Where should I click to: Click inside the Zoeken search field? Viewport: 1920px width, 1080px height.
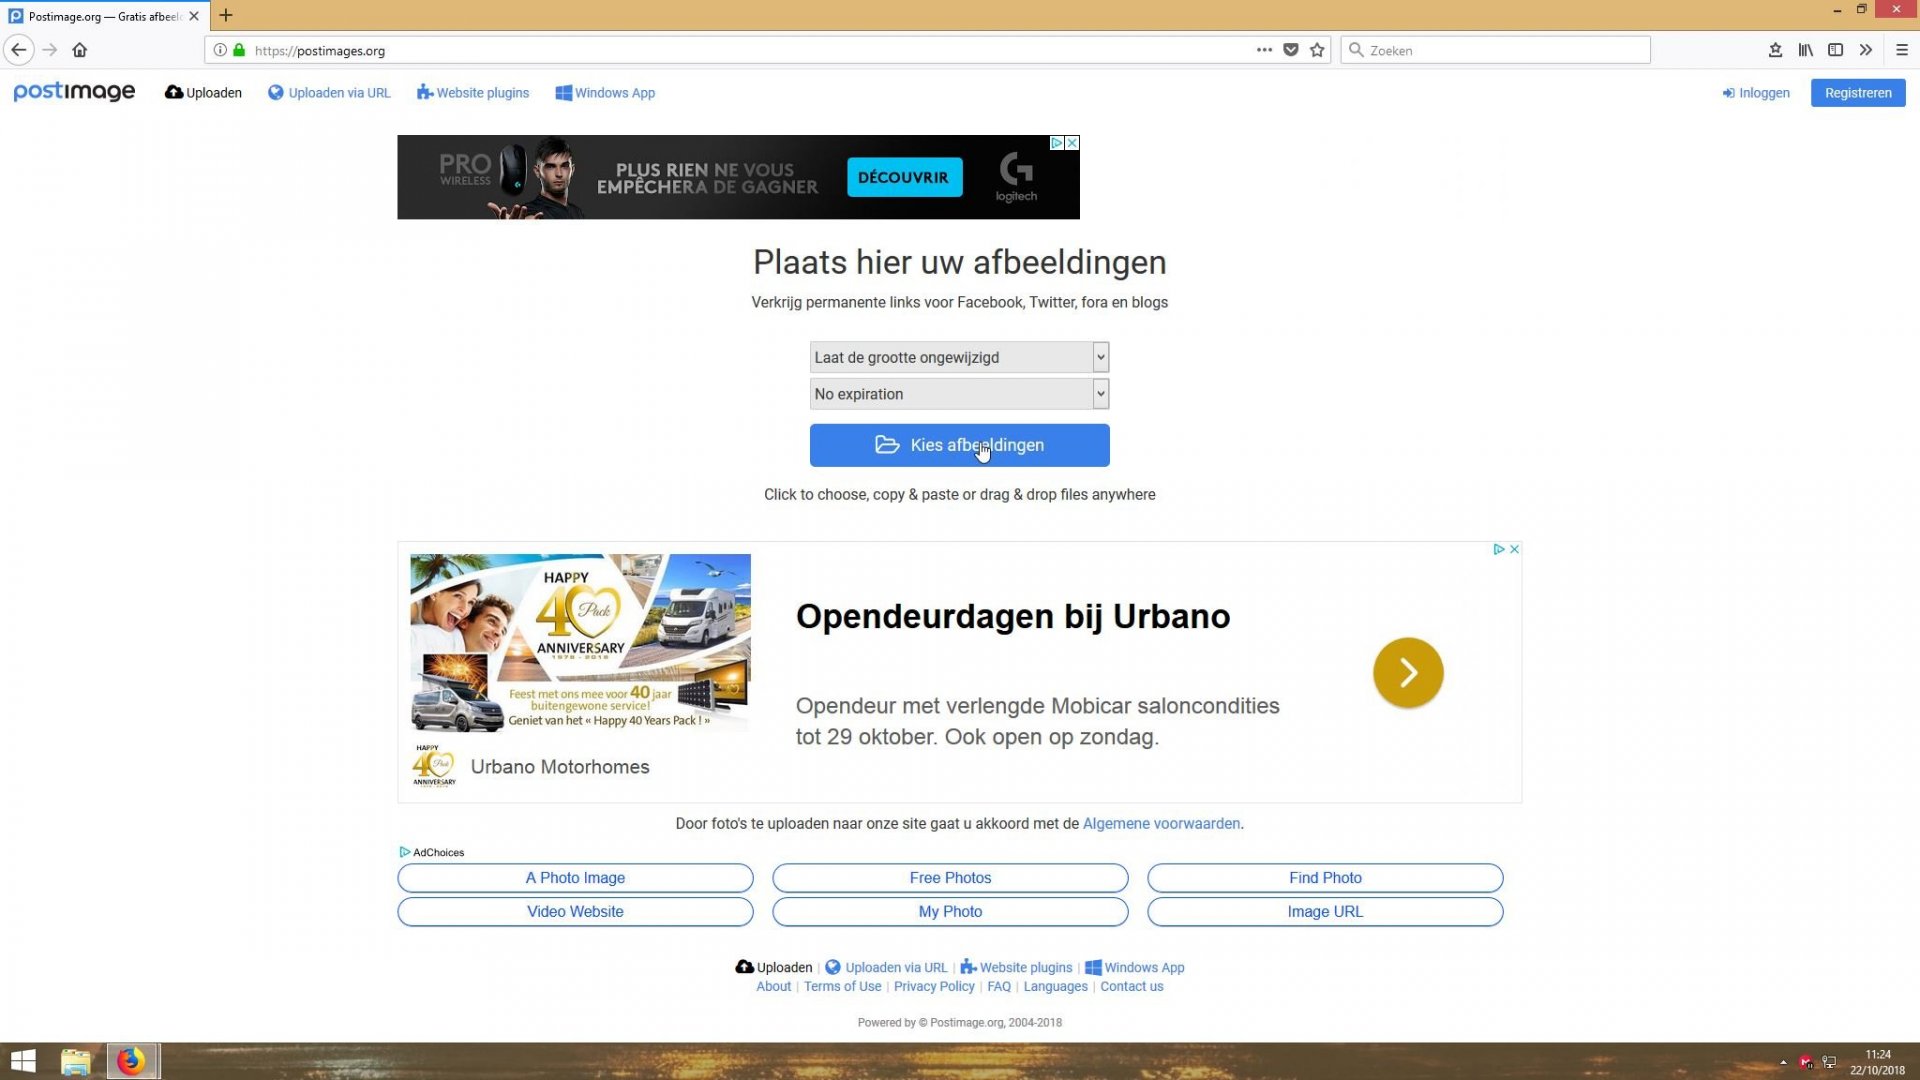(1494, 50)
